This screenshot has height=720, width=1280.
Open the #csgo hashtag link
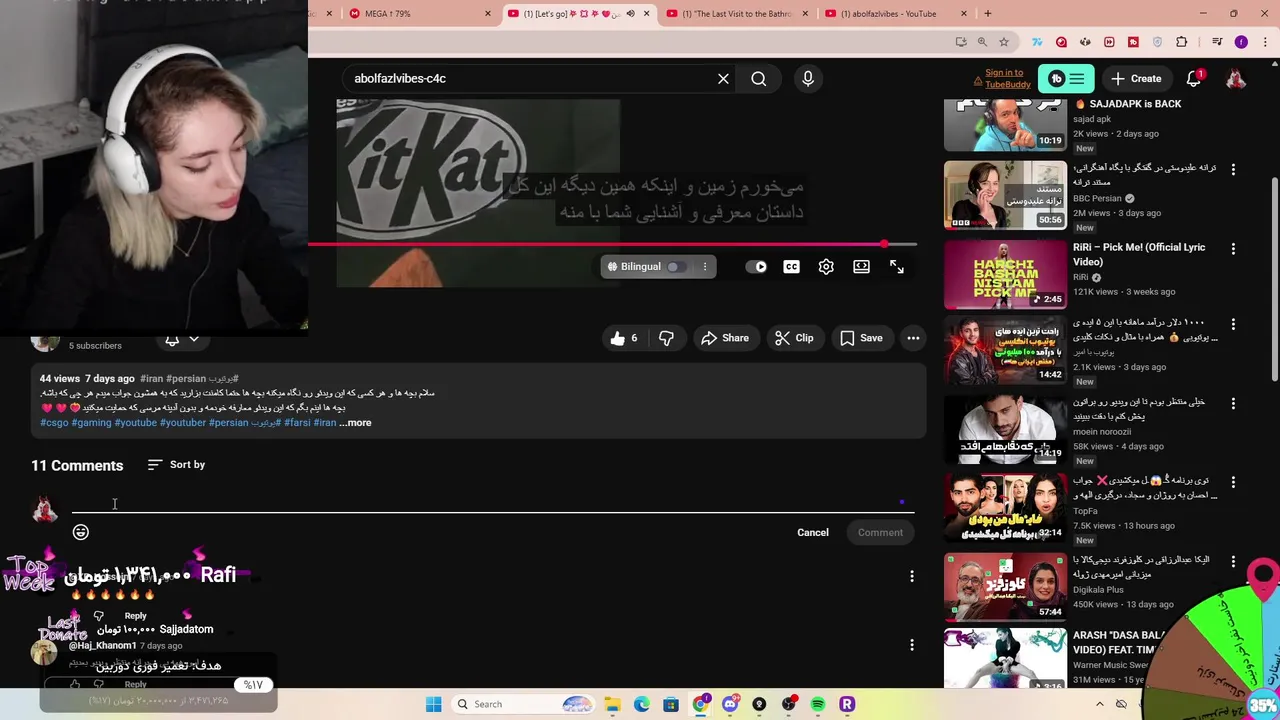tap(54, 423)
